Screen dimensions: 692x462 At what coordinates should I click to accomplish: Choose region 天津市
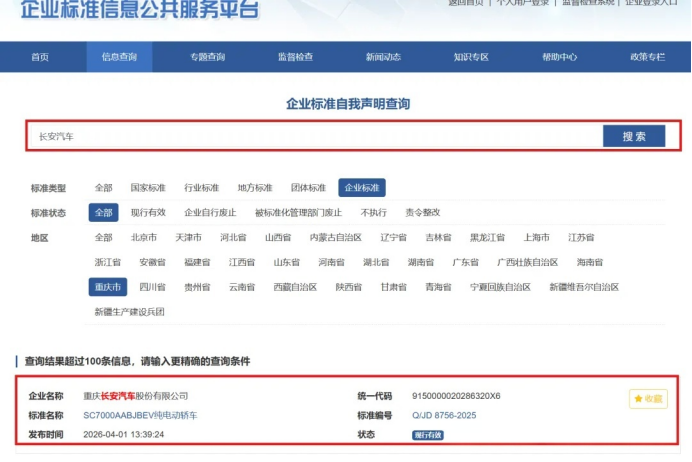pos(188,237)
